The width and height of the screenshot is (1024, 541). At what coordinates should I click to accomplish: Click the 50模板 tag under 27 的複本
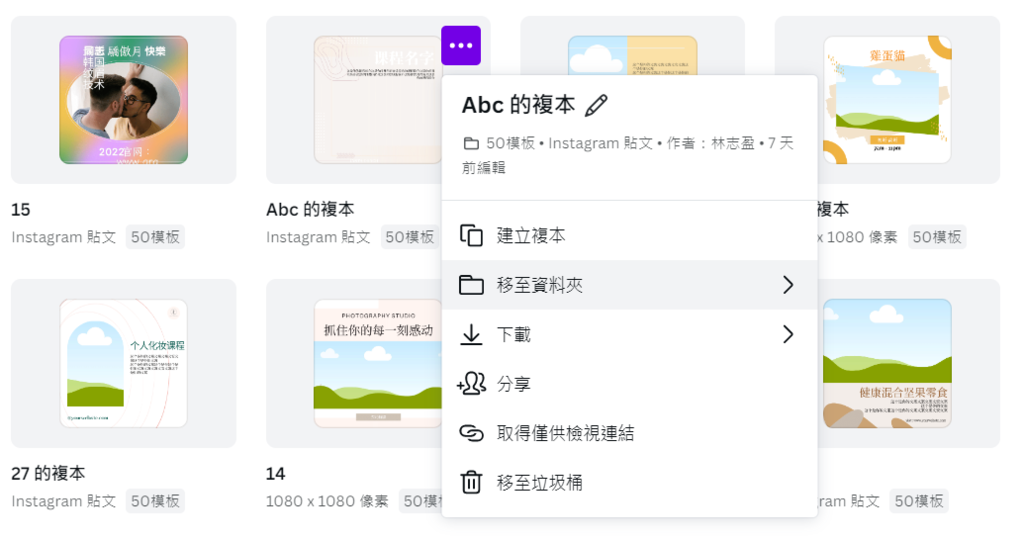pyautogui.click(x=155, y=501)
